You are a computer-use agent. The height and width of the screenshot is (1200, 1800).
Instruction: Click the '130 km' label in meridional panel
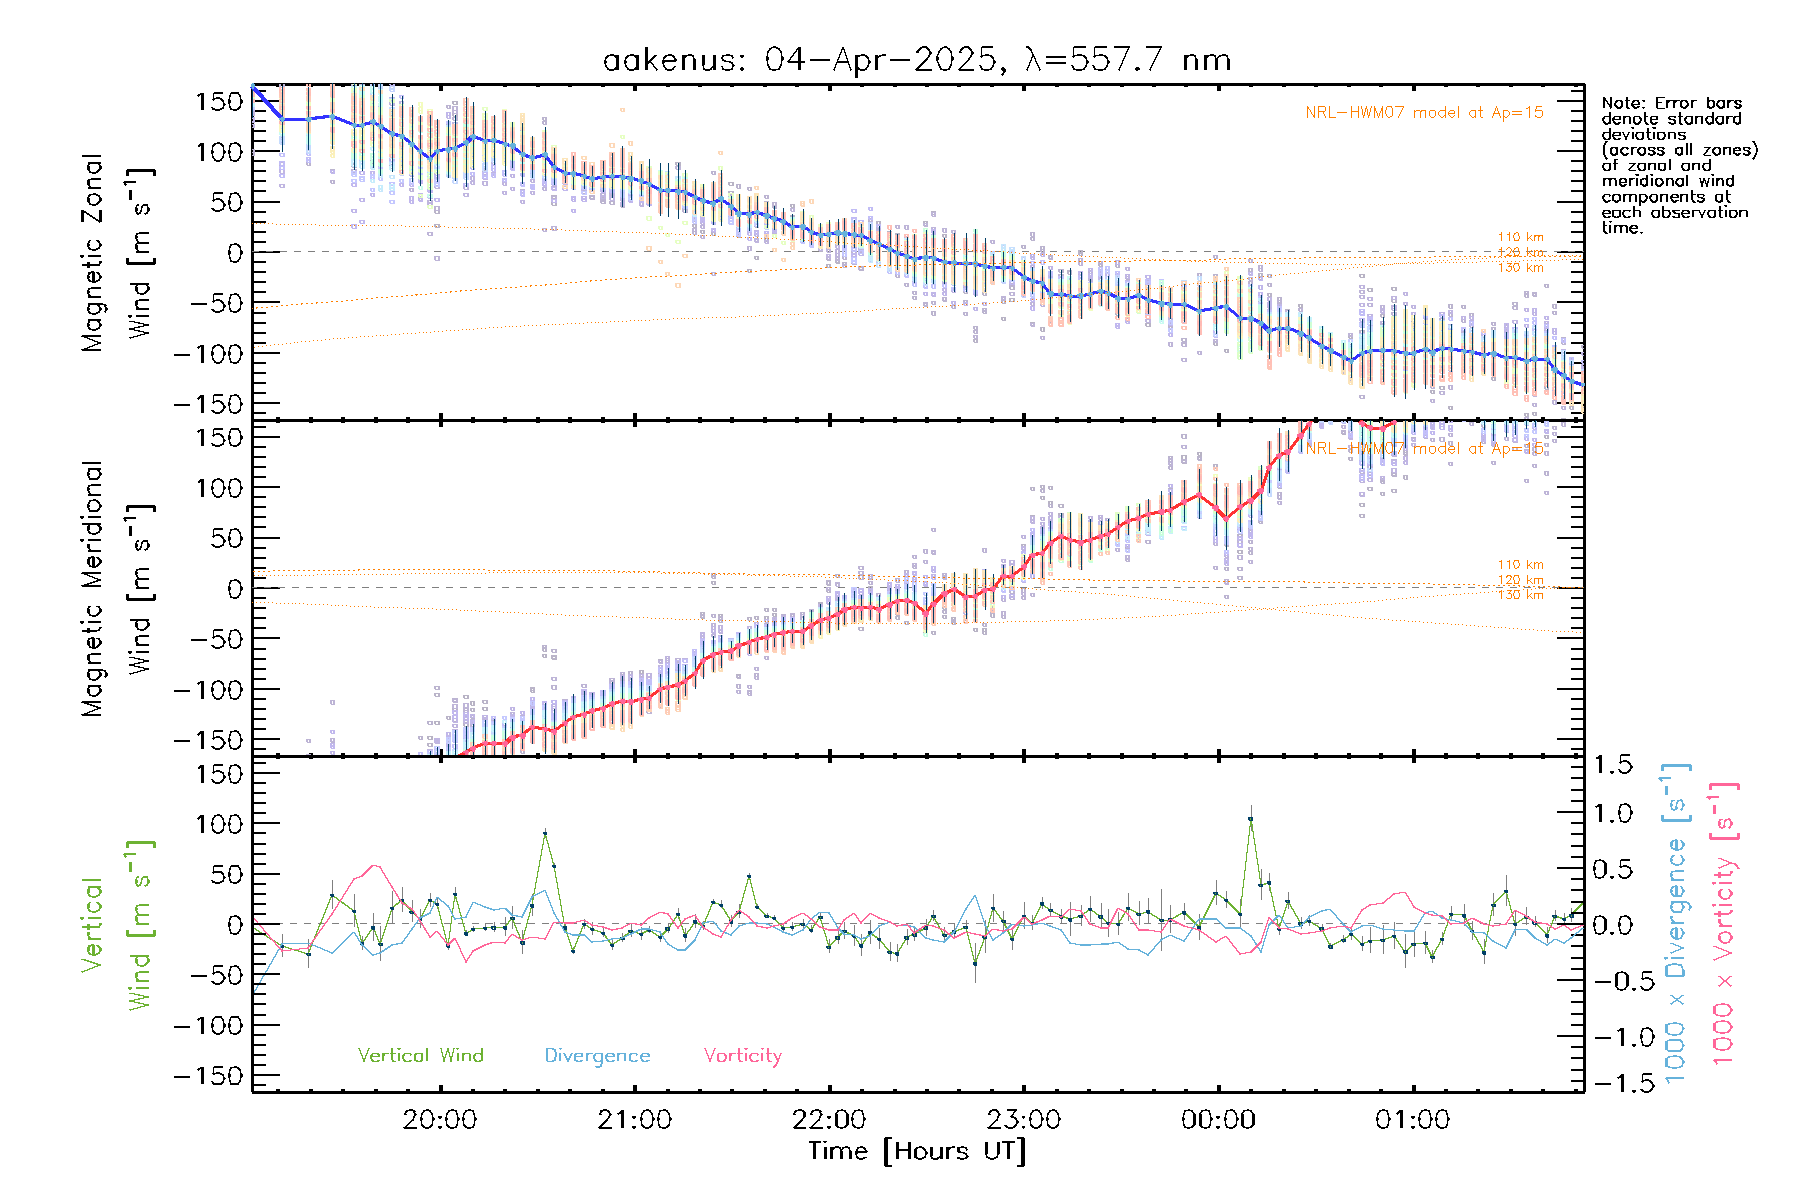pyautogui.click(x=1520, y=595)
